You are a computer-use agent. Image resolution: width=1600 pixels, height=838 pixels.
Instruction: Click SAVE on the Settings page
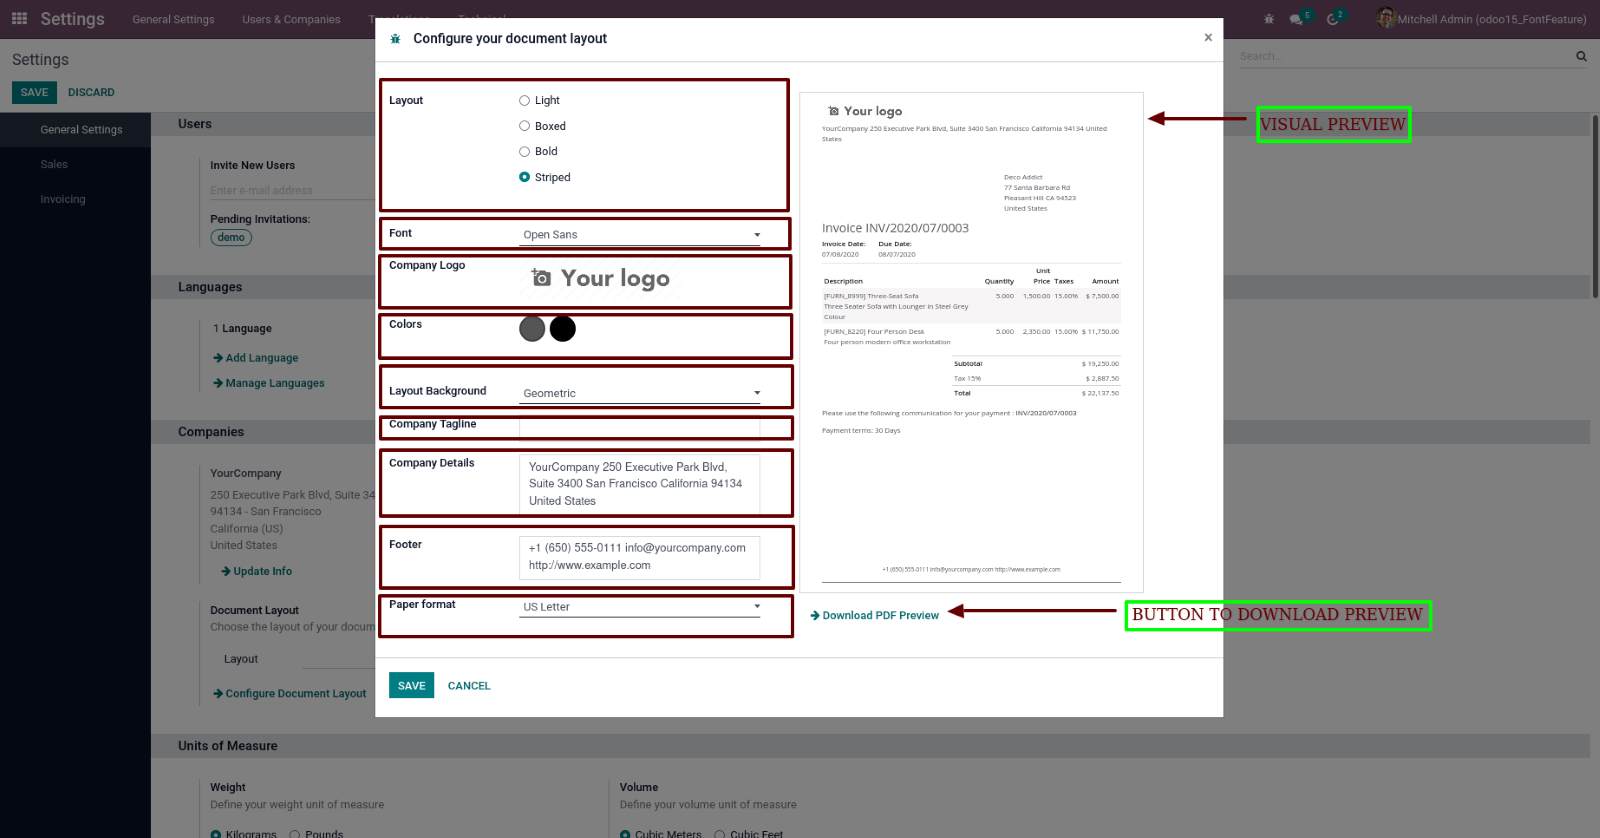click(34, 92)
